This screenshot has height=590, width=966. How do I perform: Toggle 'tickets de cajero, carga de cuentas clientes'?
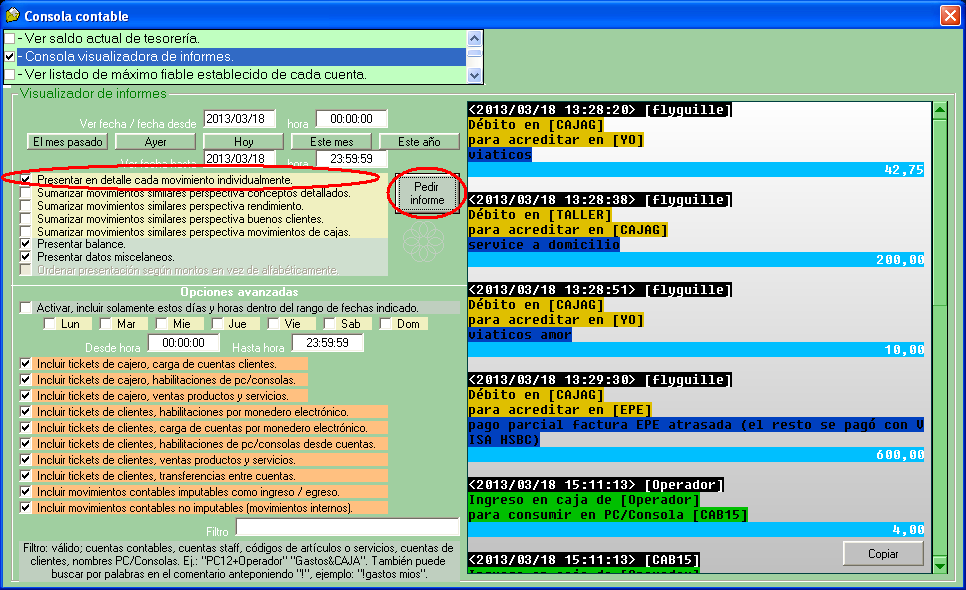click(x=25, y=363)
